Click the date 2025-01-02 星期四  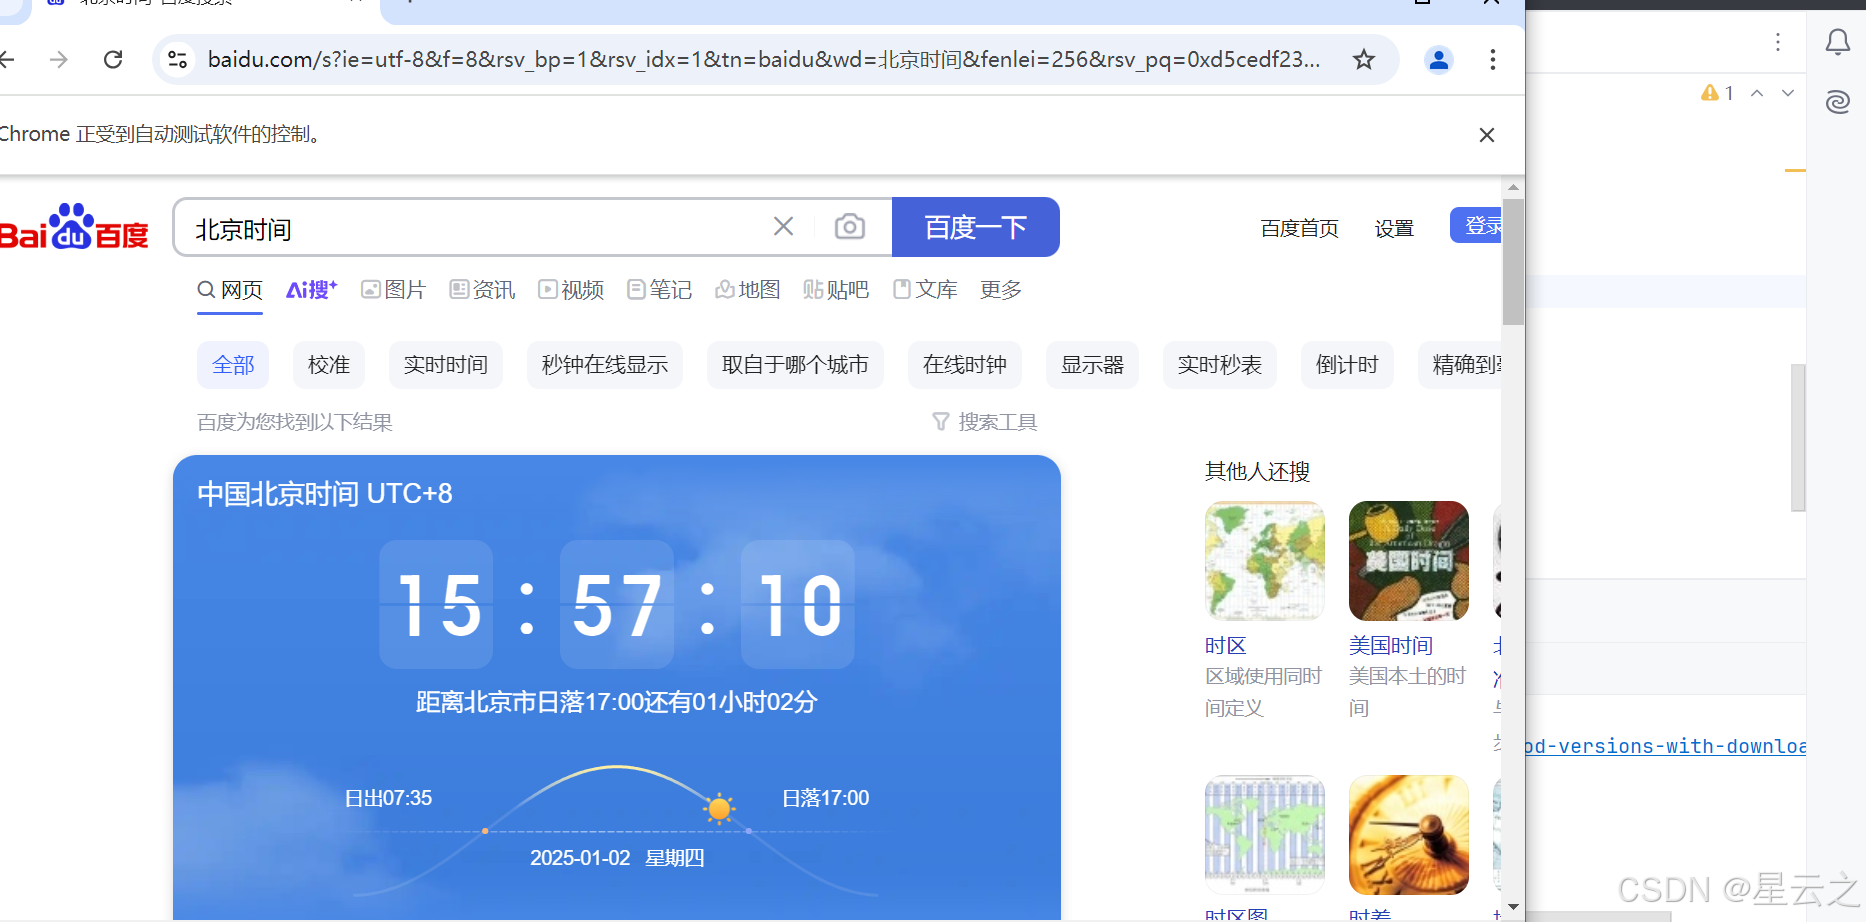(x=617, y=858)
